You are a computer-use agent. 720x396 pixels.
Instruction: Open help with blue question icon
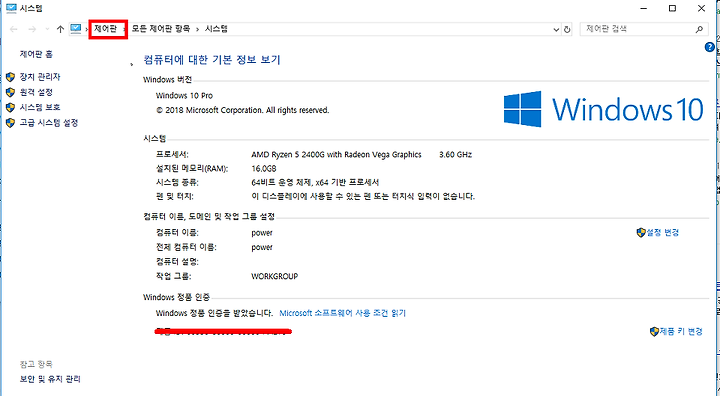pos(709,47)
